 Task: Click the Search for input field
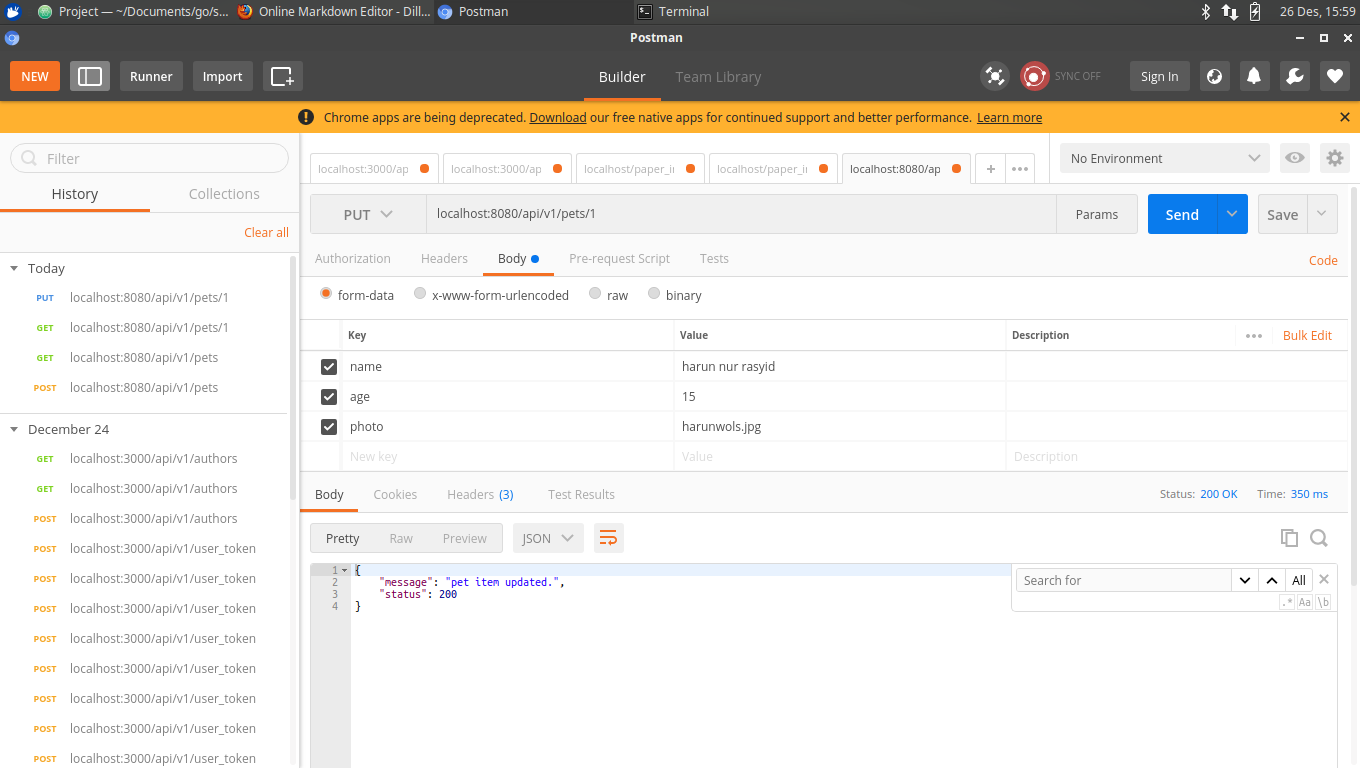pyautogui.click(x=1124, y=580)
